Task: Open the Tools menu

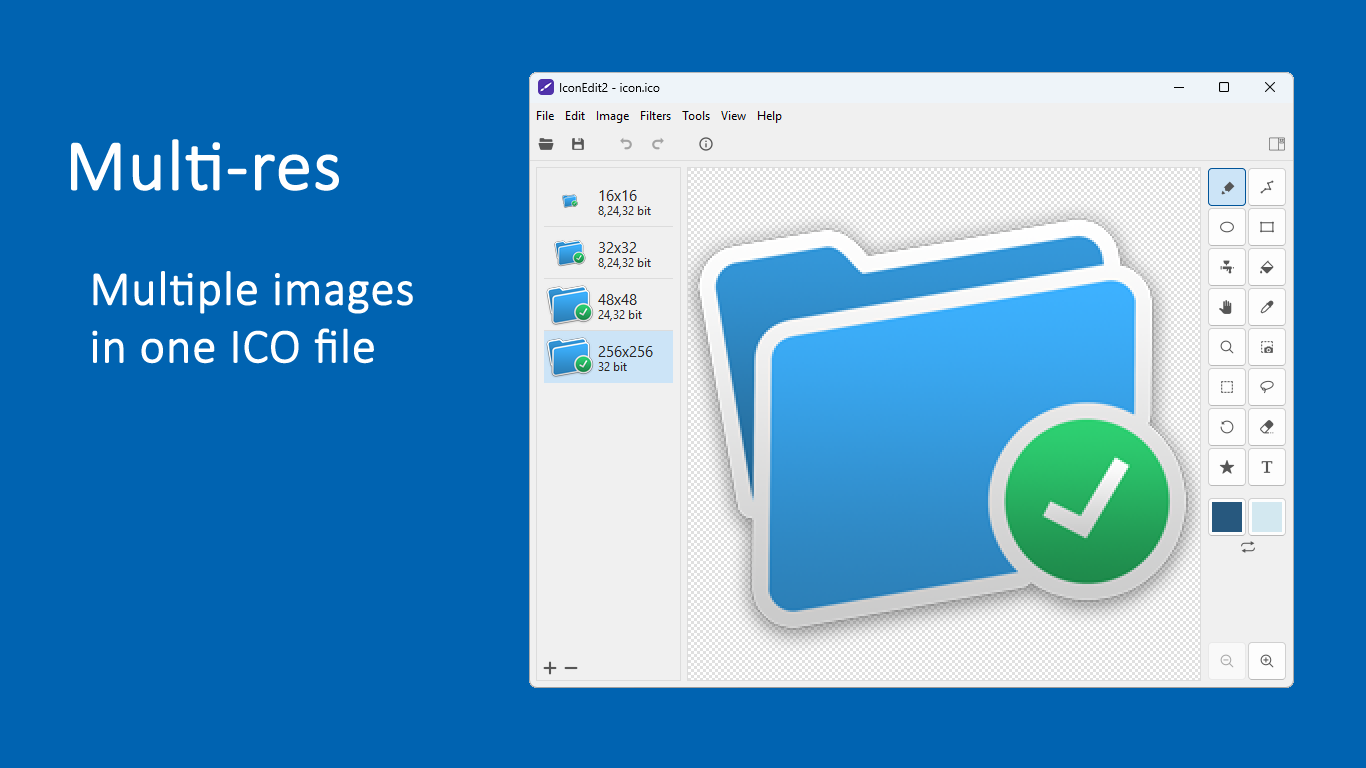Action: point(696,116)
